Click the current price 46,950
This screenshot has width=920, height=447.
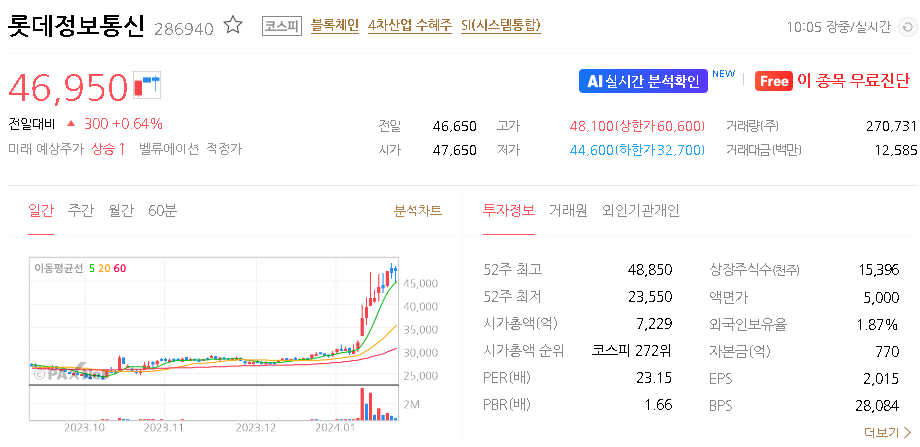point(68,86)
